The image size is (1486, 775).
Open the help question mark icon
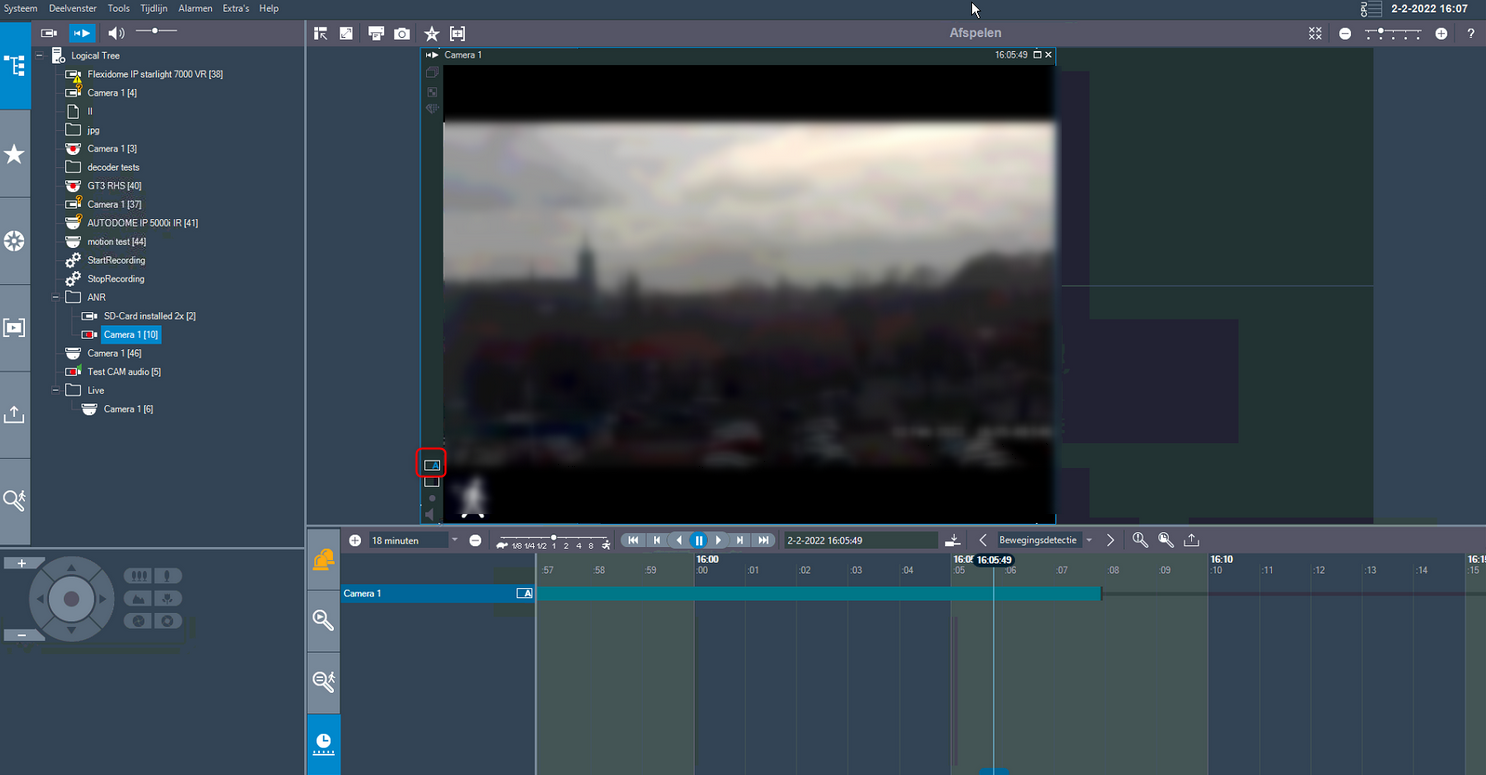pos(1470,33)
